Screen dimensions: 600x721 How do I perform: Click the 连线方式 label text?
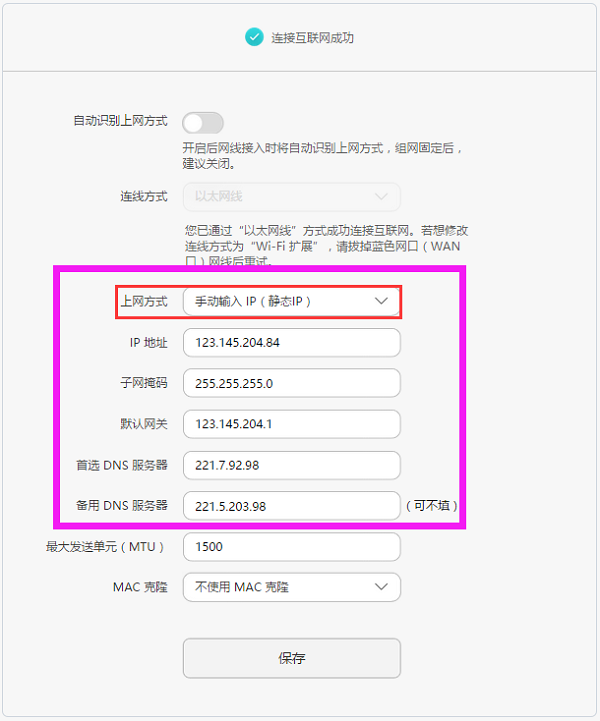[x=143, y=197]
